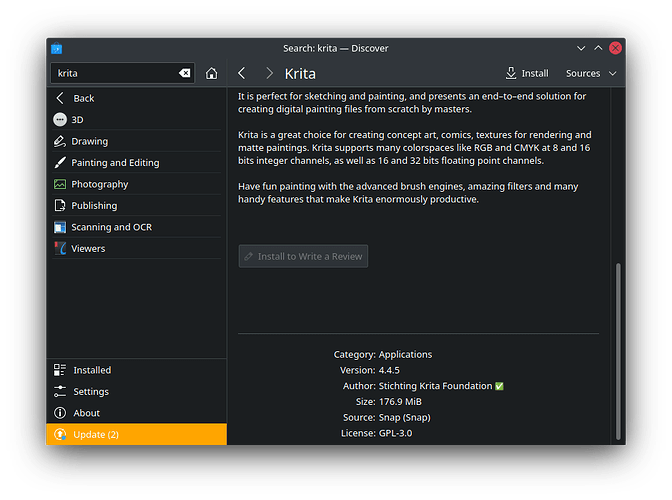Viewport: 672px width, 500px height.
Task: Click the Update notification icon
Action: coord(60,434)
